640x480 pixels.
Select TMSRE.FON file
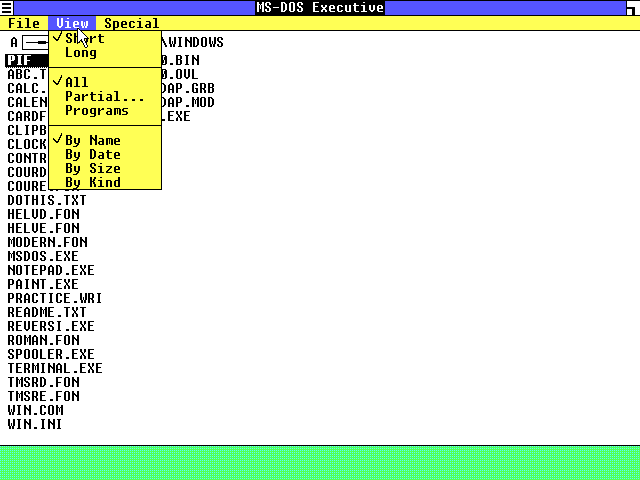(x=43, y=396)
